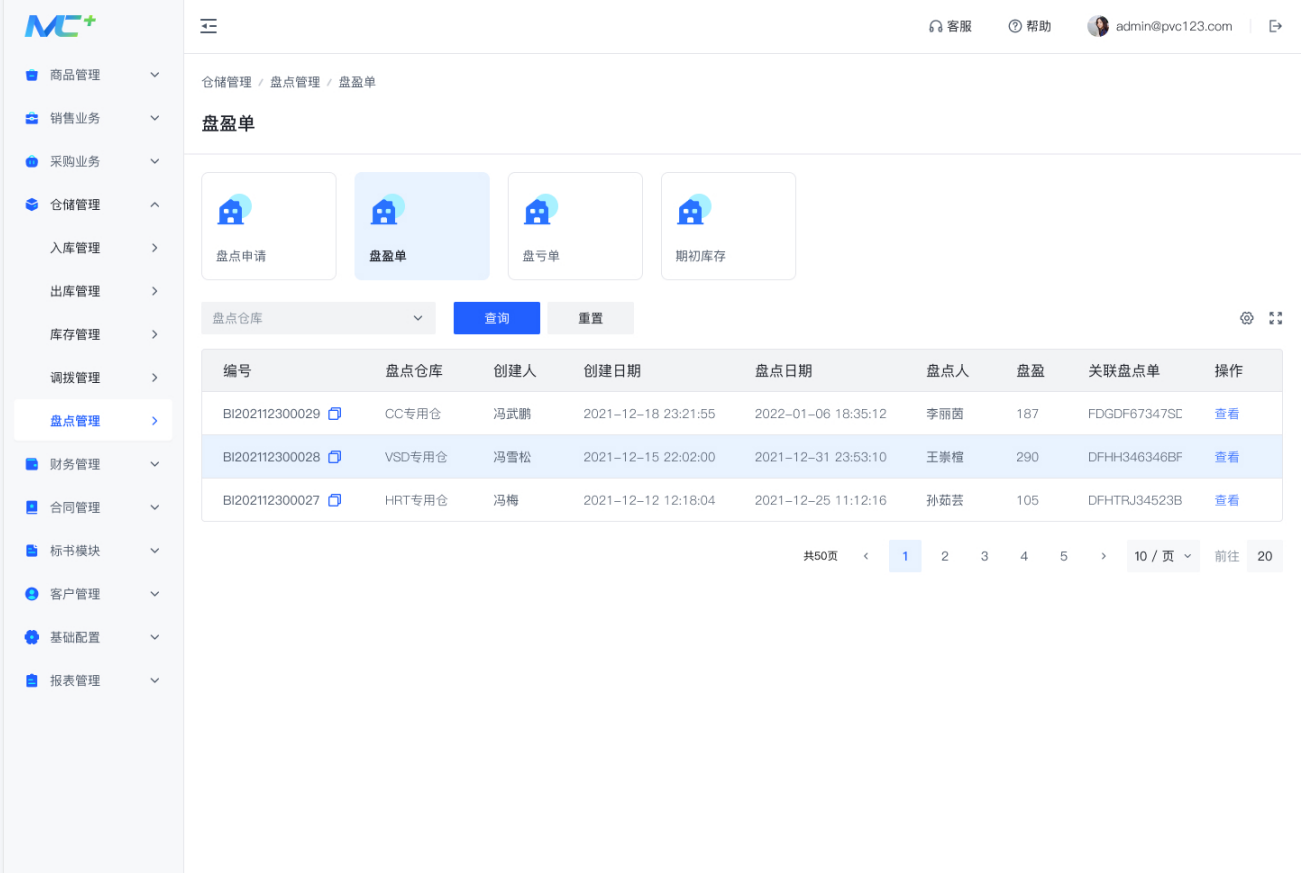Copy the number BI202112300027 with copy icon
This screenshot has height=873, width=1301.
[x=335, y=500]
